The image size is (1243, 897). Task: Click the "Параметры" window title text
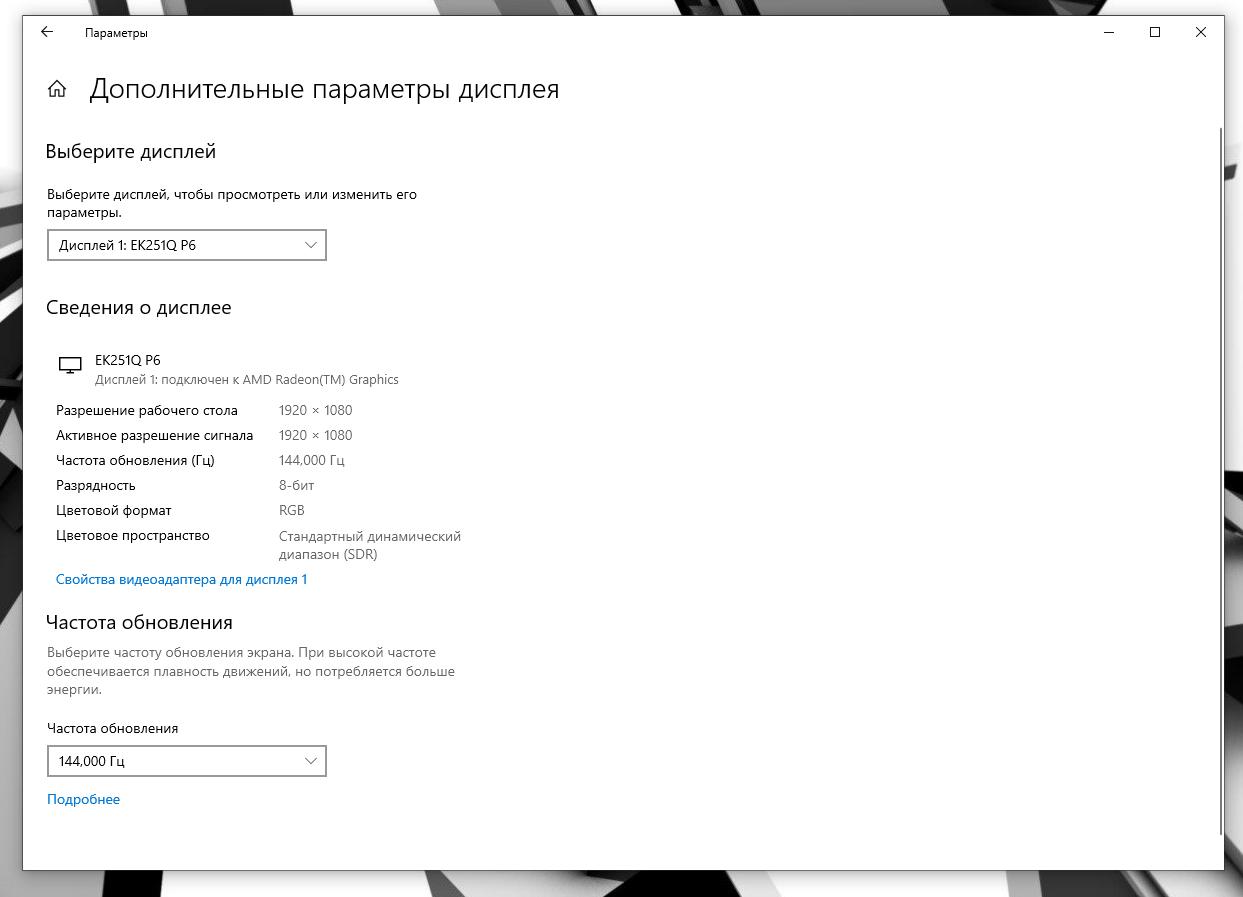pos(116,33)
